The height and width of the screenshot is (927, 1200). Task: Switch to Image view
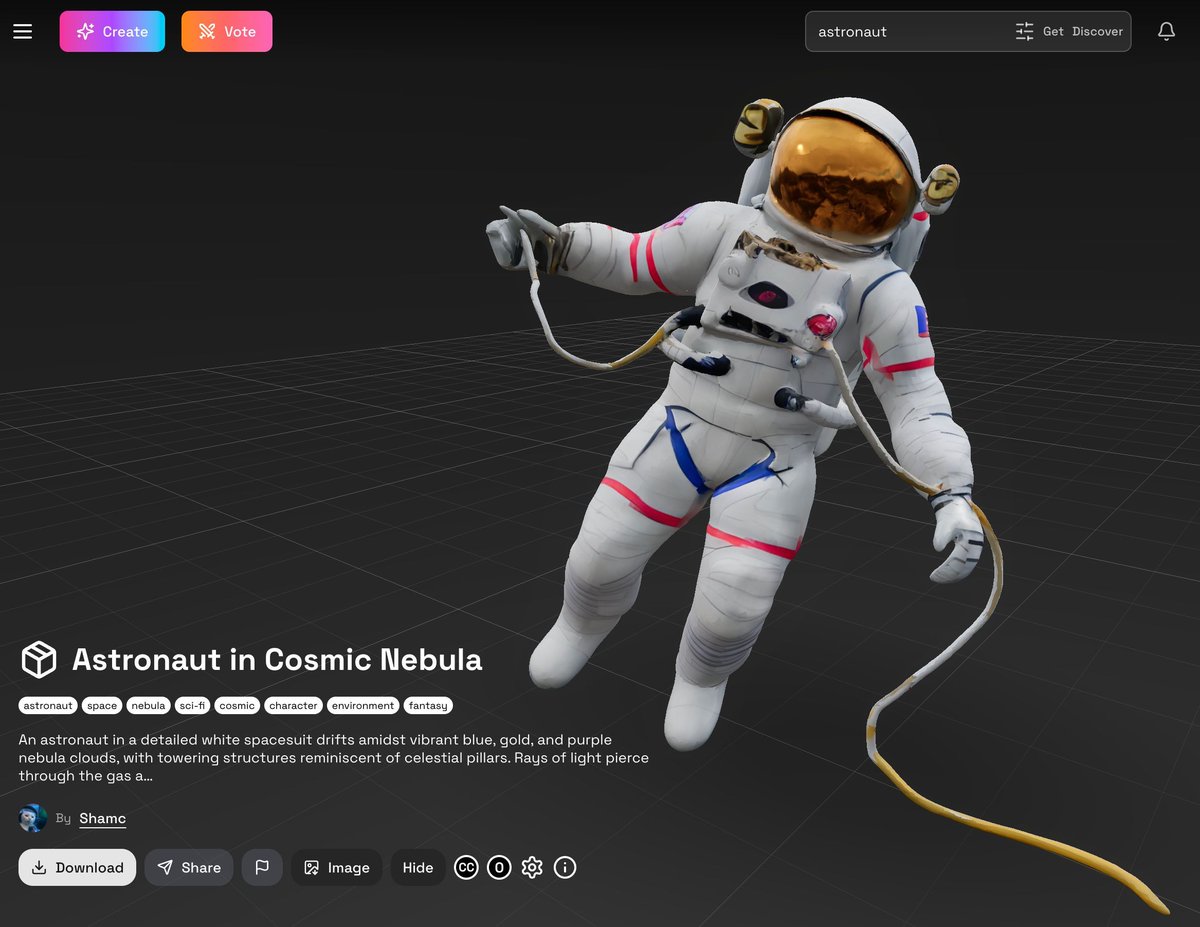pyautogui.click(x=337, y=867)
